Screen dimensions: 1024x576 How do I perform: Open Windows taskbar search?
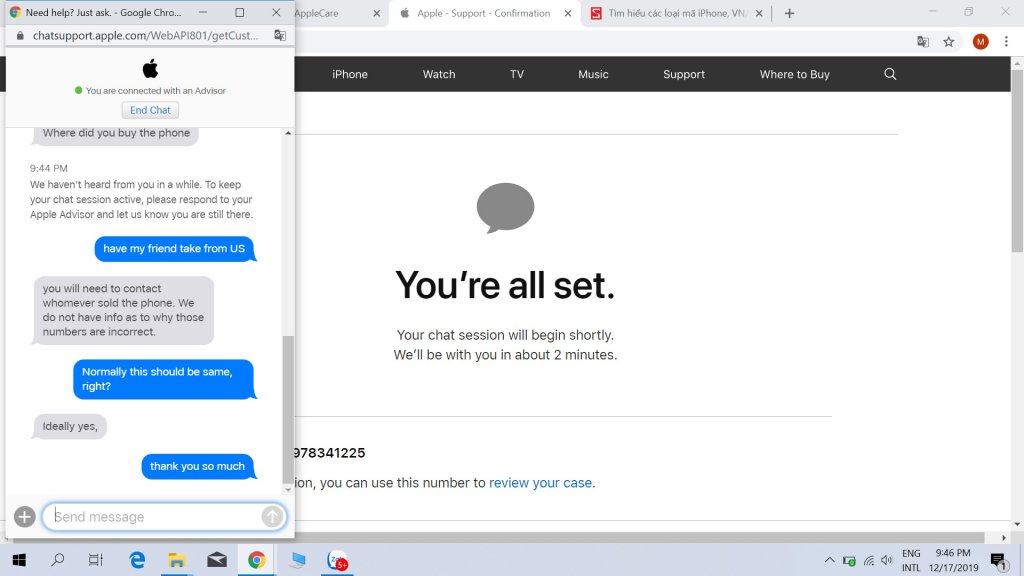pos(57,560)
